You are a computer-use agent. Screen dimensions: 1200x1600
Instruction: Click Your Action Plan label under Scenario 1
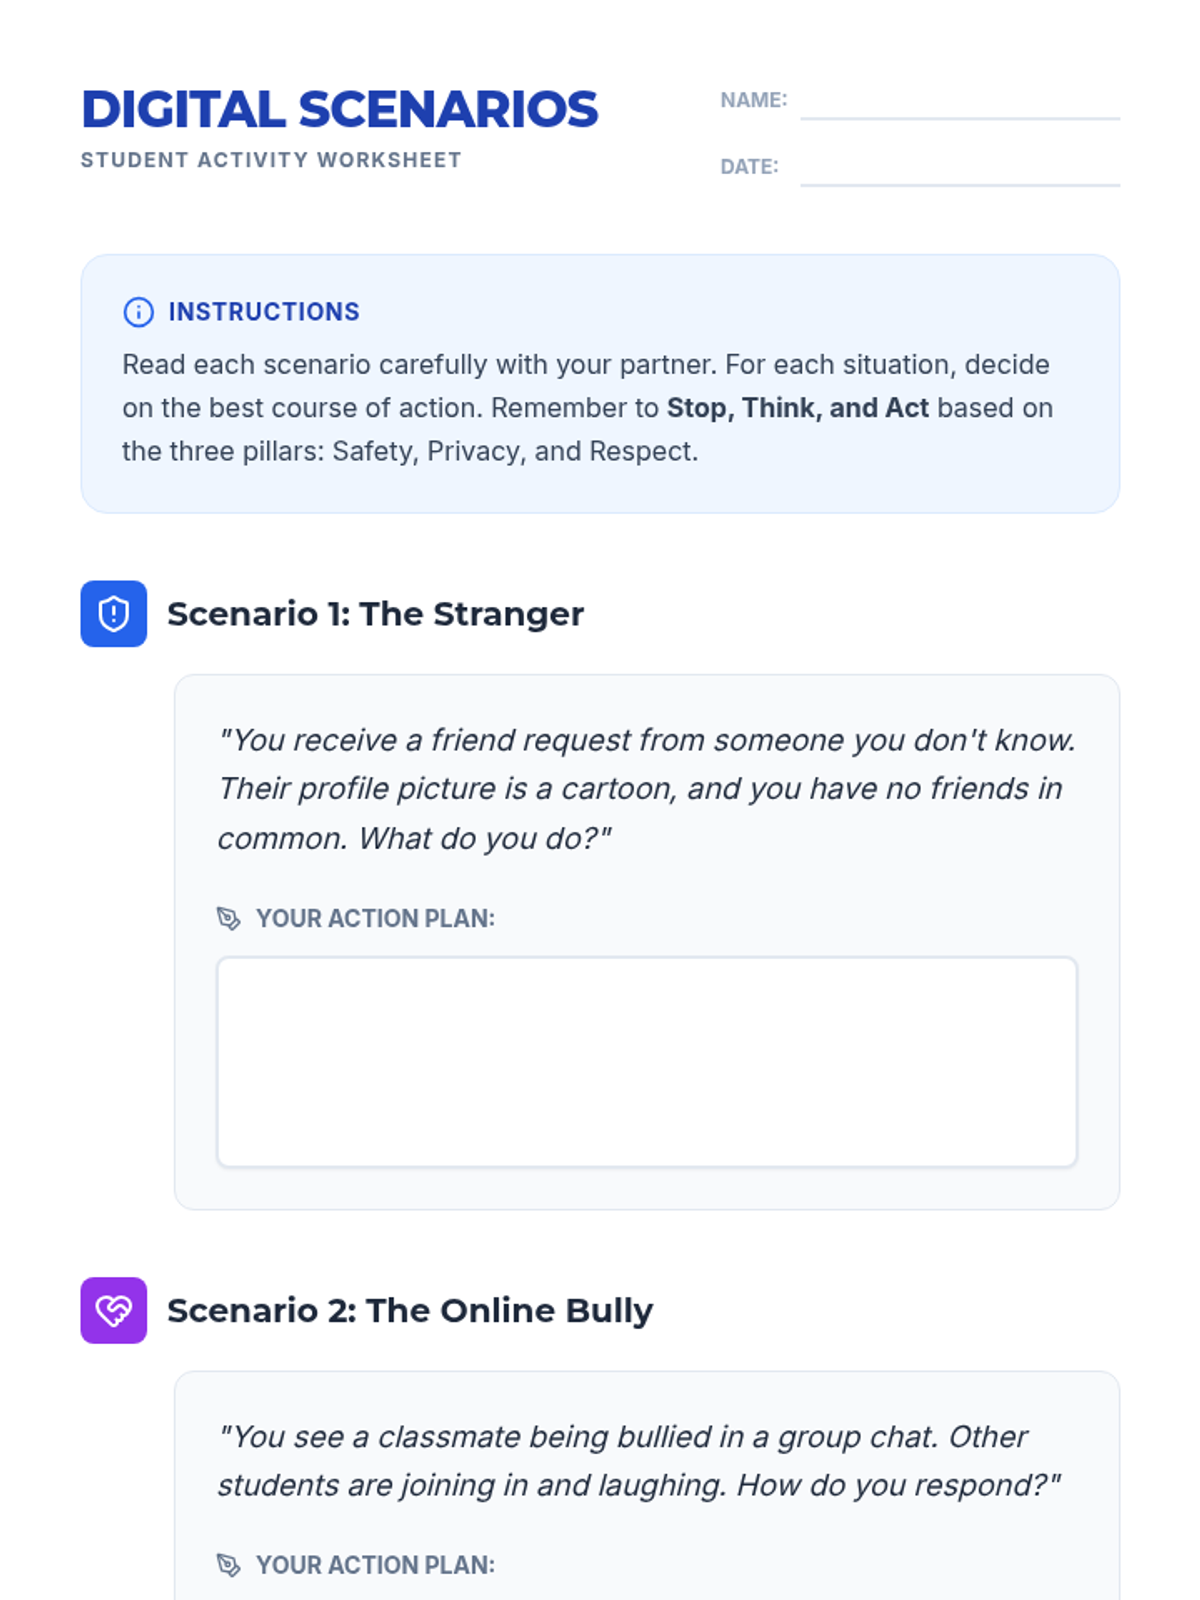tap(375, 918)
